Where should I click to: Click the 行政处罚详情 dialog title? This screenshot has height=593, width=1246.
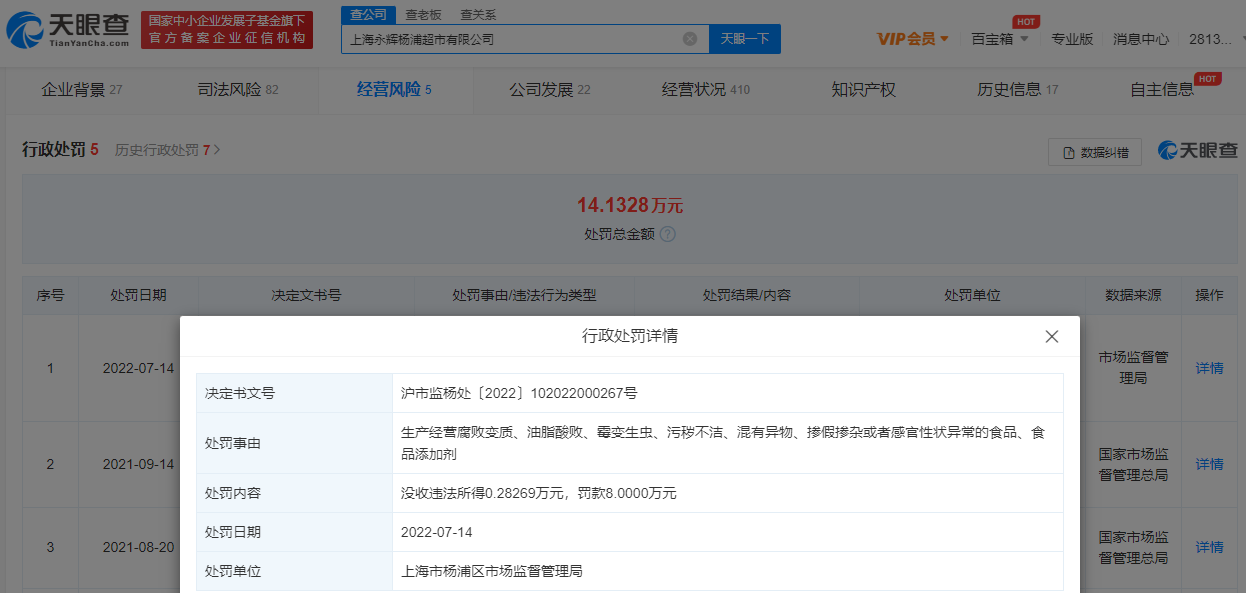630,336
